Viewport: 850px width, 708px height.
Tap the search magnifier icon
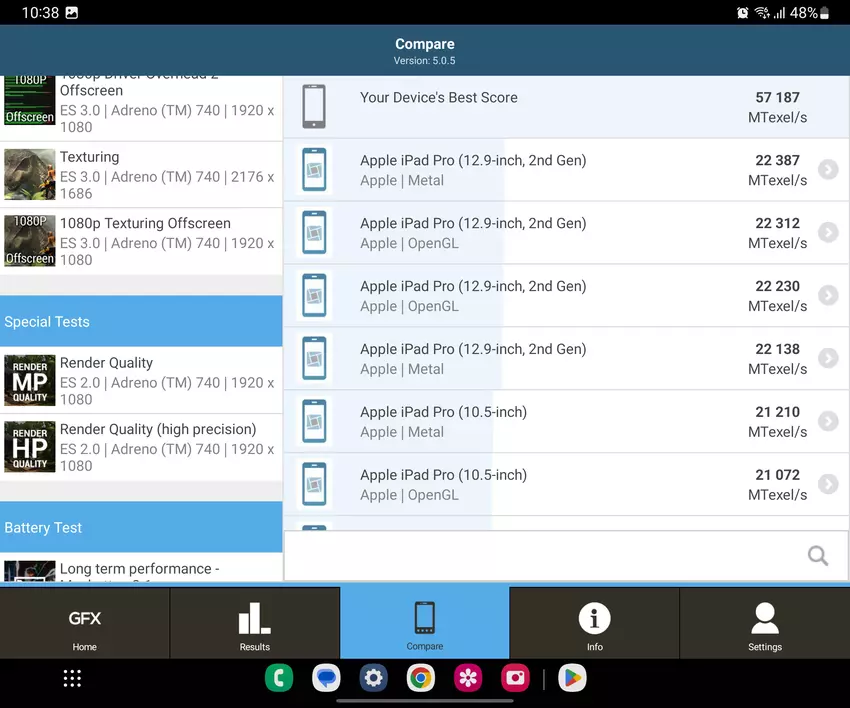tap(817, 556)
